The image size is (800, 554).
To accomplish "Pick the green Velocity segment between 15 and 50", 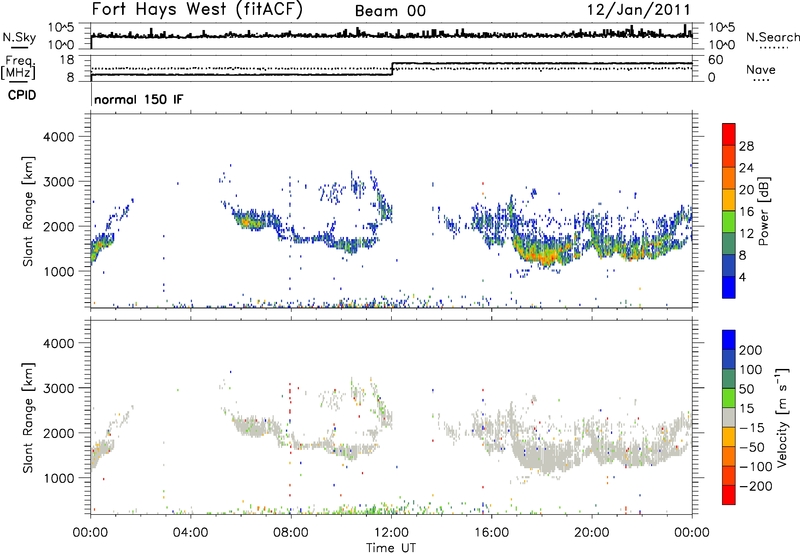I will tap(729, 398).
